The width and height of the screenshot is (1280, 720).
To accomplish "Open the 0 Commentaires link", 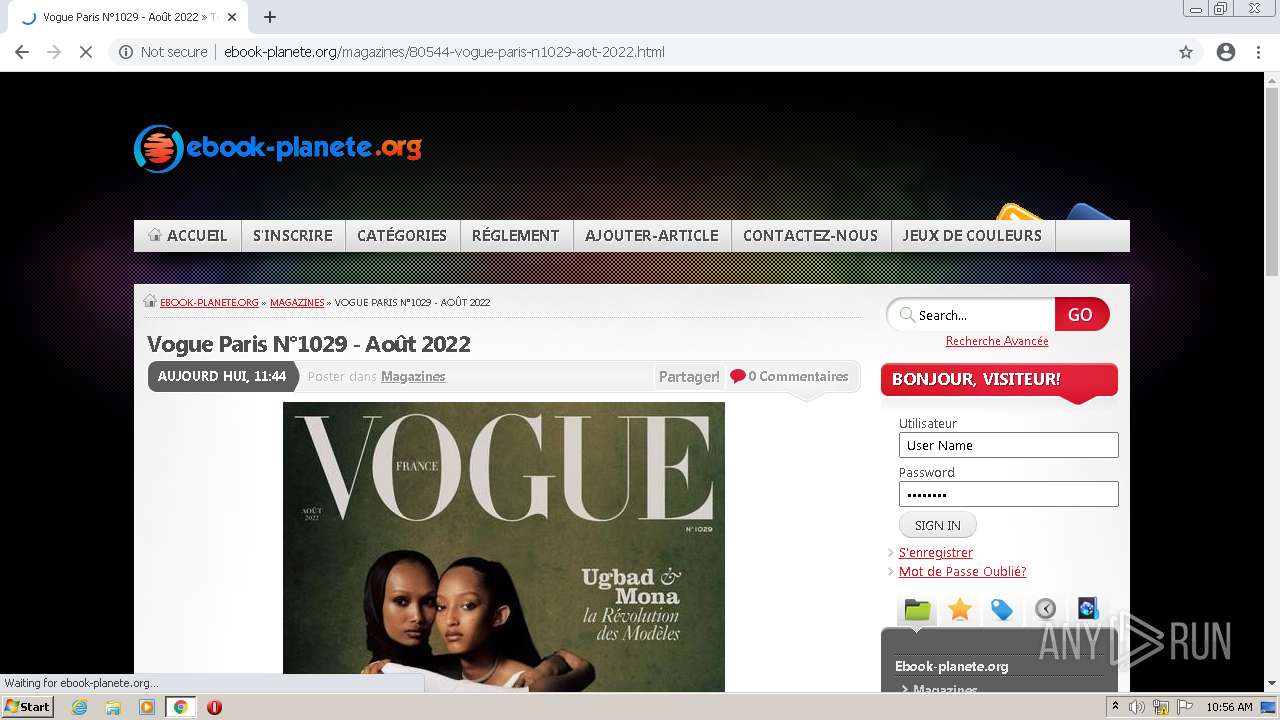I will 798,377.
